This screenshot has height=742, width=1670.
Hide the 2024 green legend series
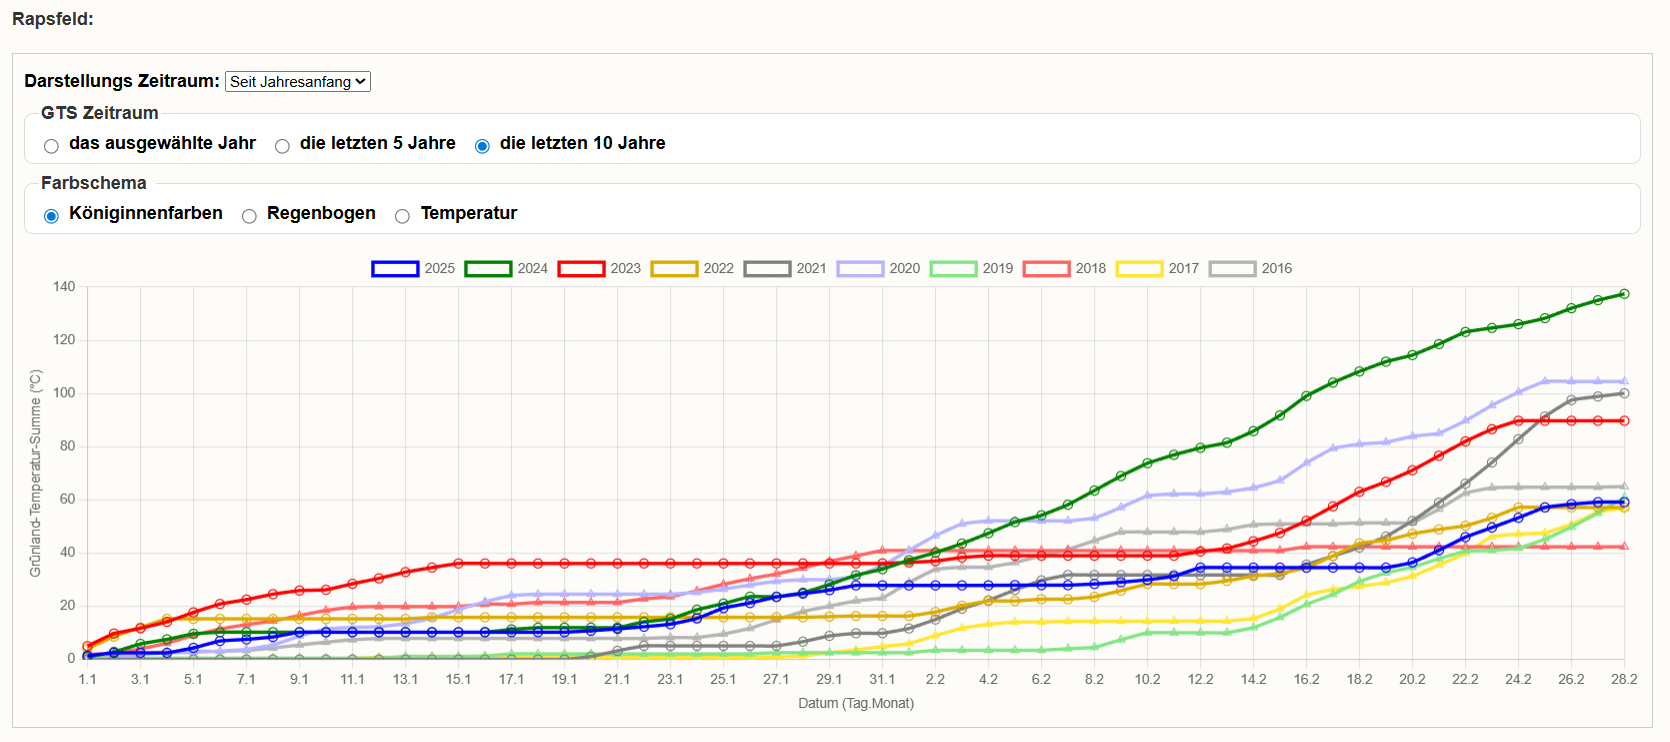point(488,269)
